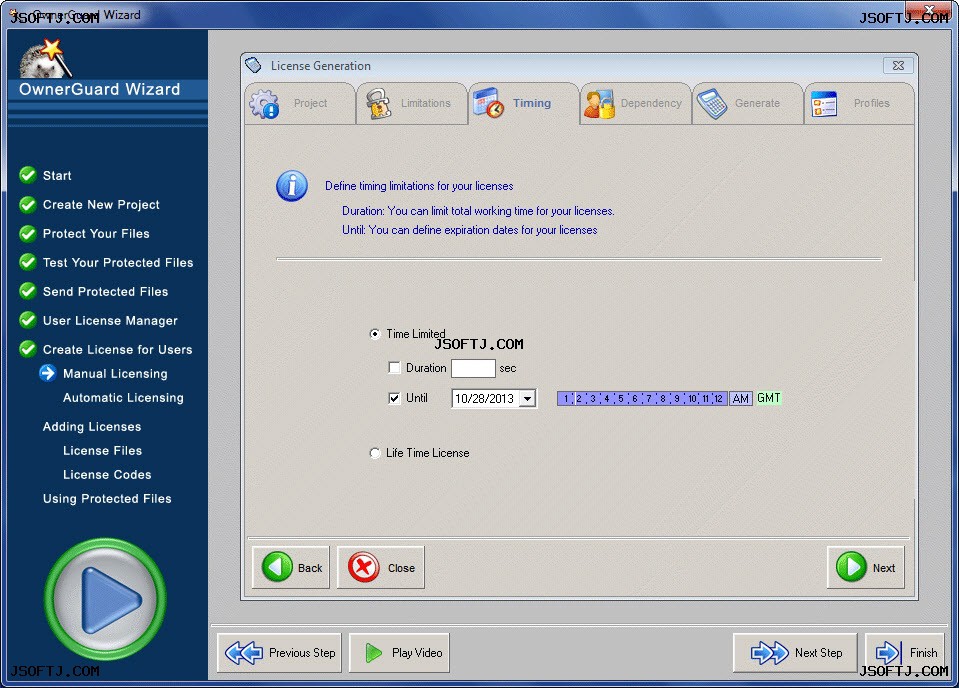Toggle the AM indicator
This screenshot has width=959, height=688.
pyautogui.click(x=741, y=399)
